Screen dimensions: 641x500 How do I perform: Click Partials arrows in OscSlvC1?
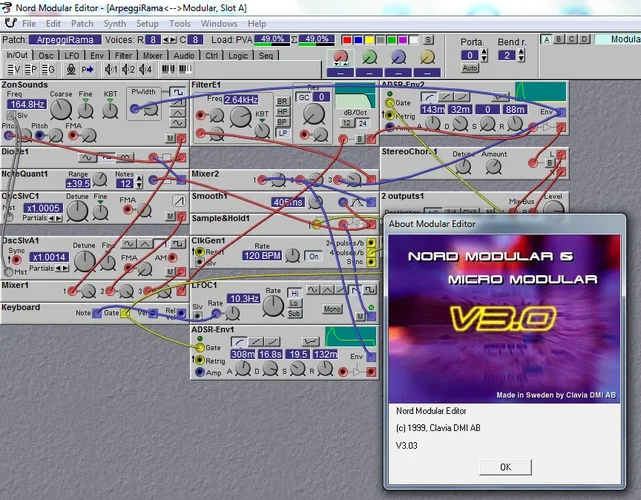[55, 218]
